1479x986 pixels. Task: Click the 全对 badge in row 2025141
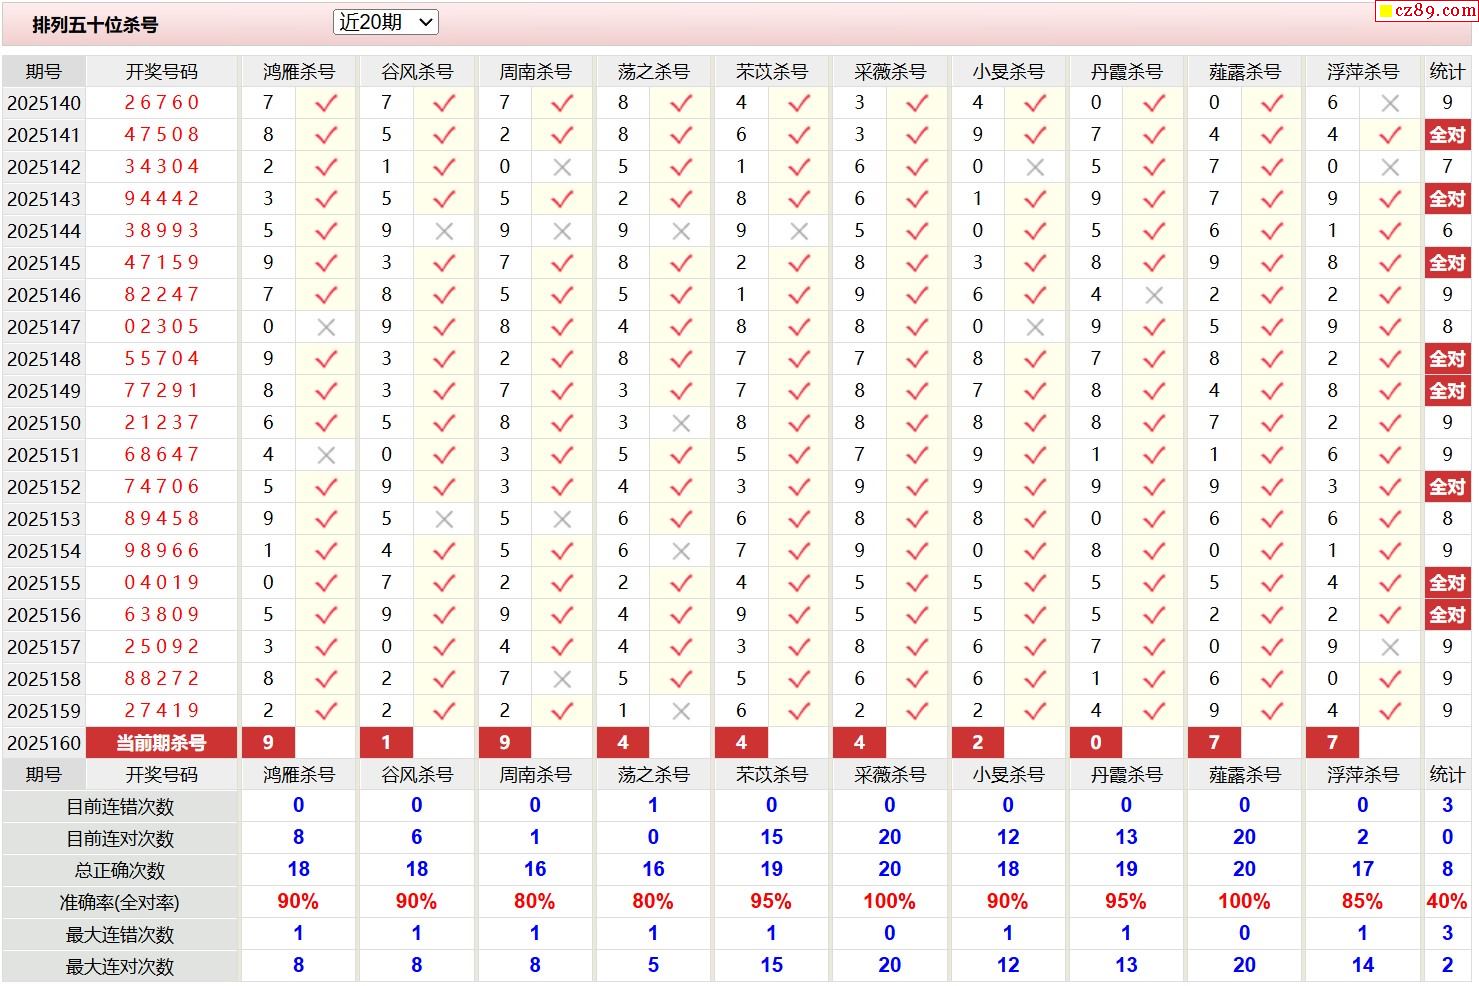click(1446, 135)
